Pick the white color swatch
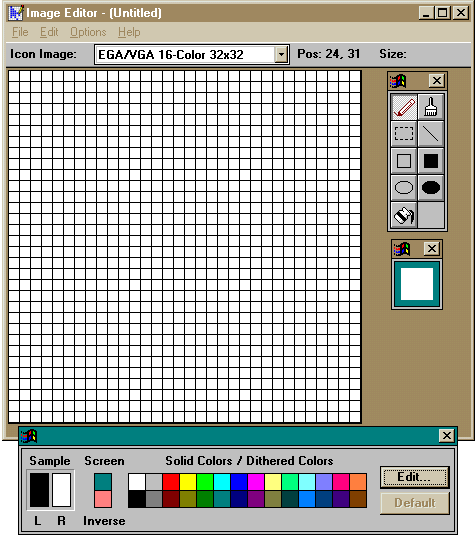The height and width of the screenshot is (545, 476). (137, 482)
